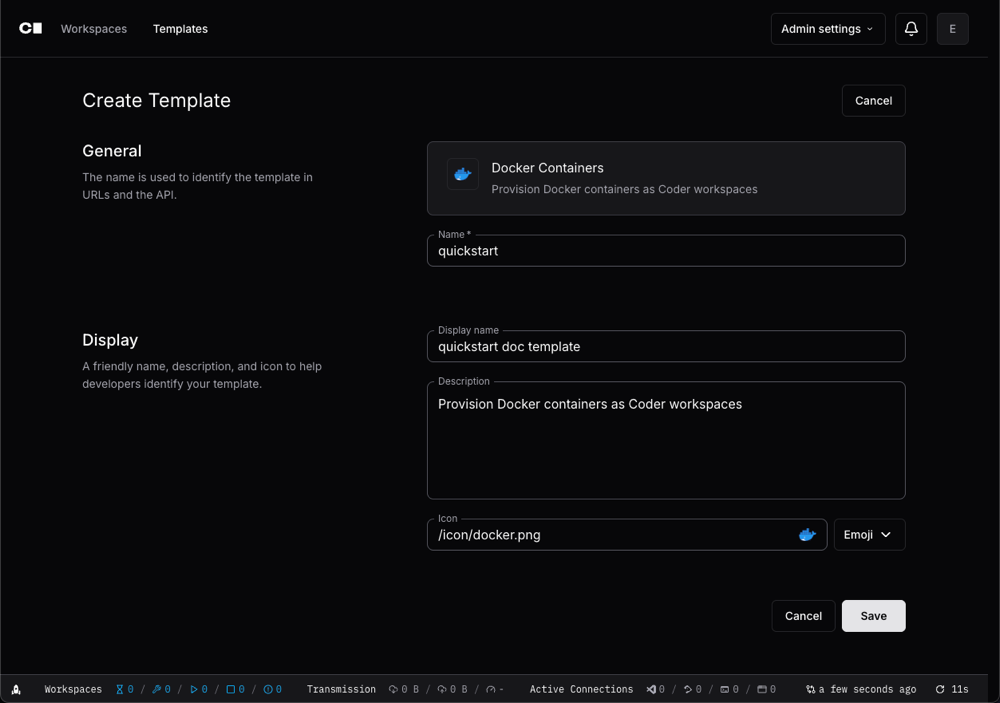
Task: Click the 'Workspaces' label in status bar
Action: pyautogui.click(x=73, y=689)
